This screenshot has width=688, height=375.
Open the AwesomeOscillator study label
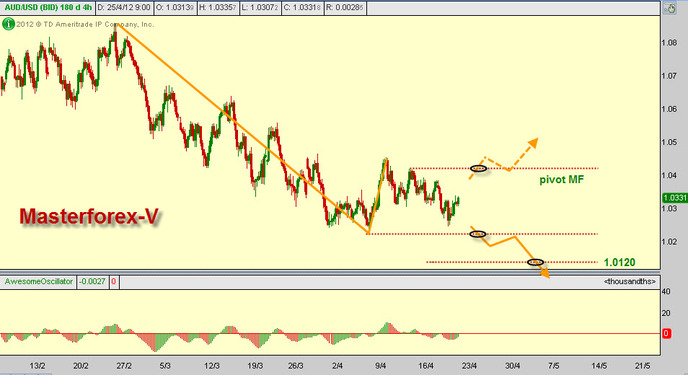coord(39,282)
